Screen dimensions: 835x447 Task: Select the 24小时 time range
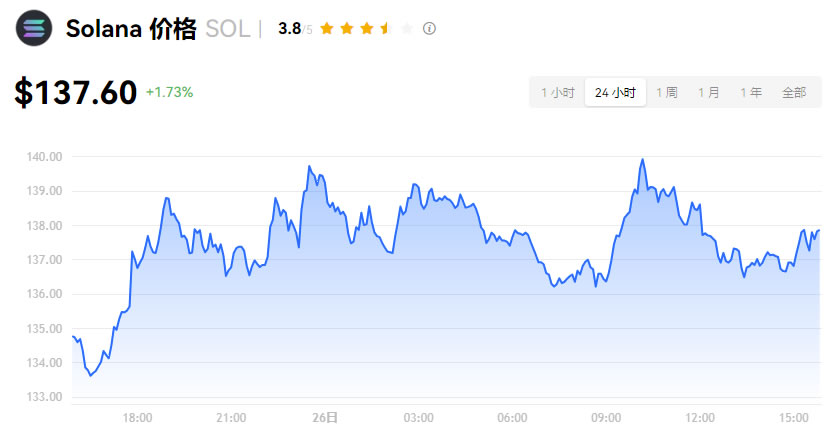coord(615,93)
